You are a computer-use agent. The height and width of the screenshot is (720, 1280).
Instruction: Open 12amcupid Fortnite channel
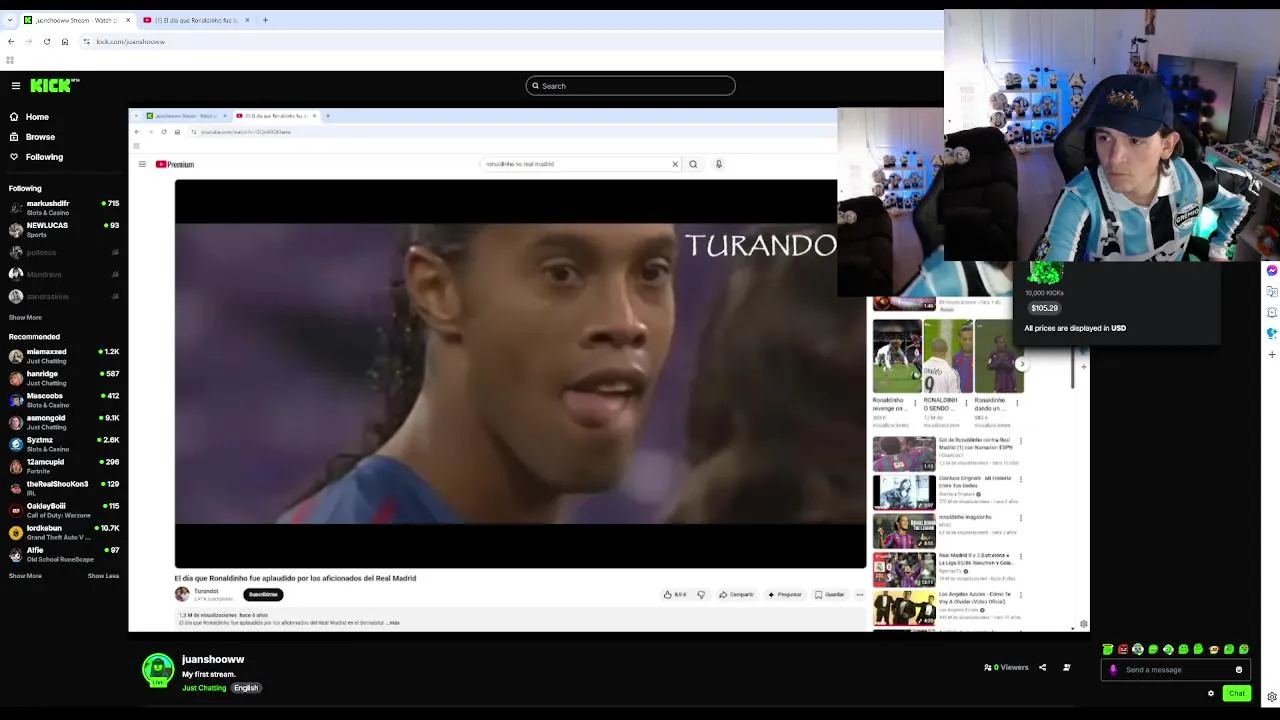pos(64,466)
